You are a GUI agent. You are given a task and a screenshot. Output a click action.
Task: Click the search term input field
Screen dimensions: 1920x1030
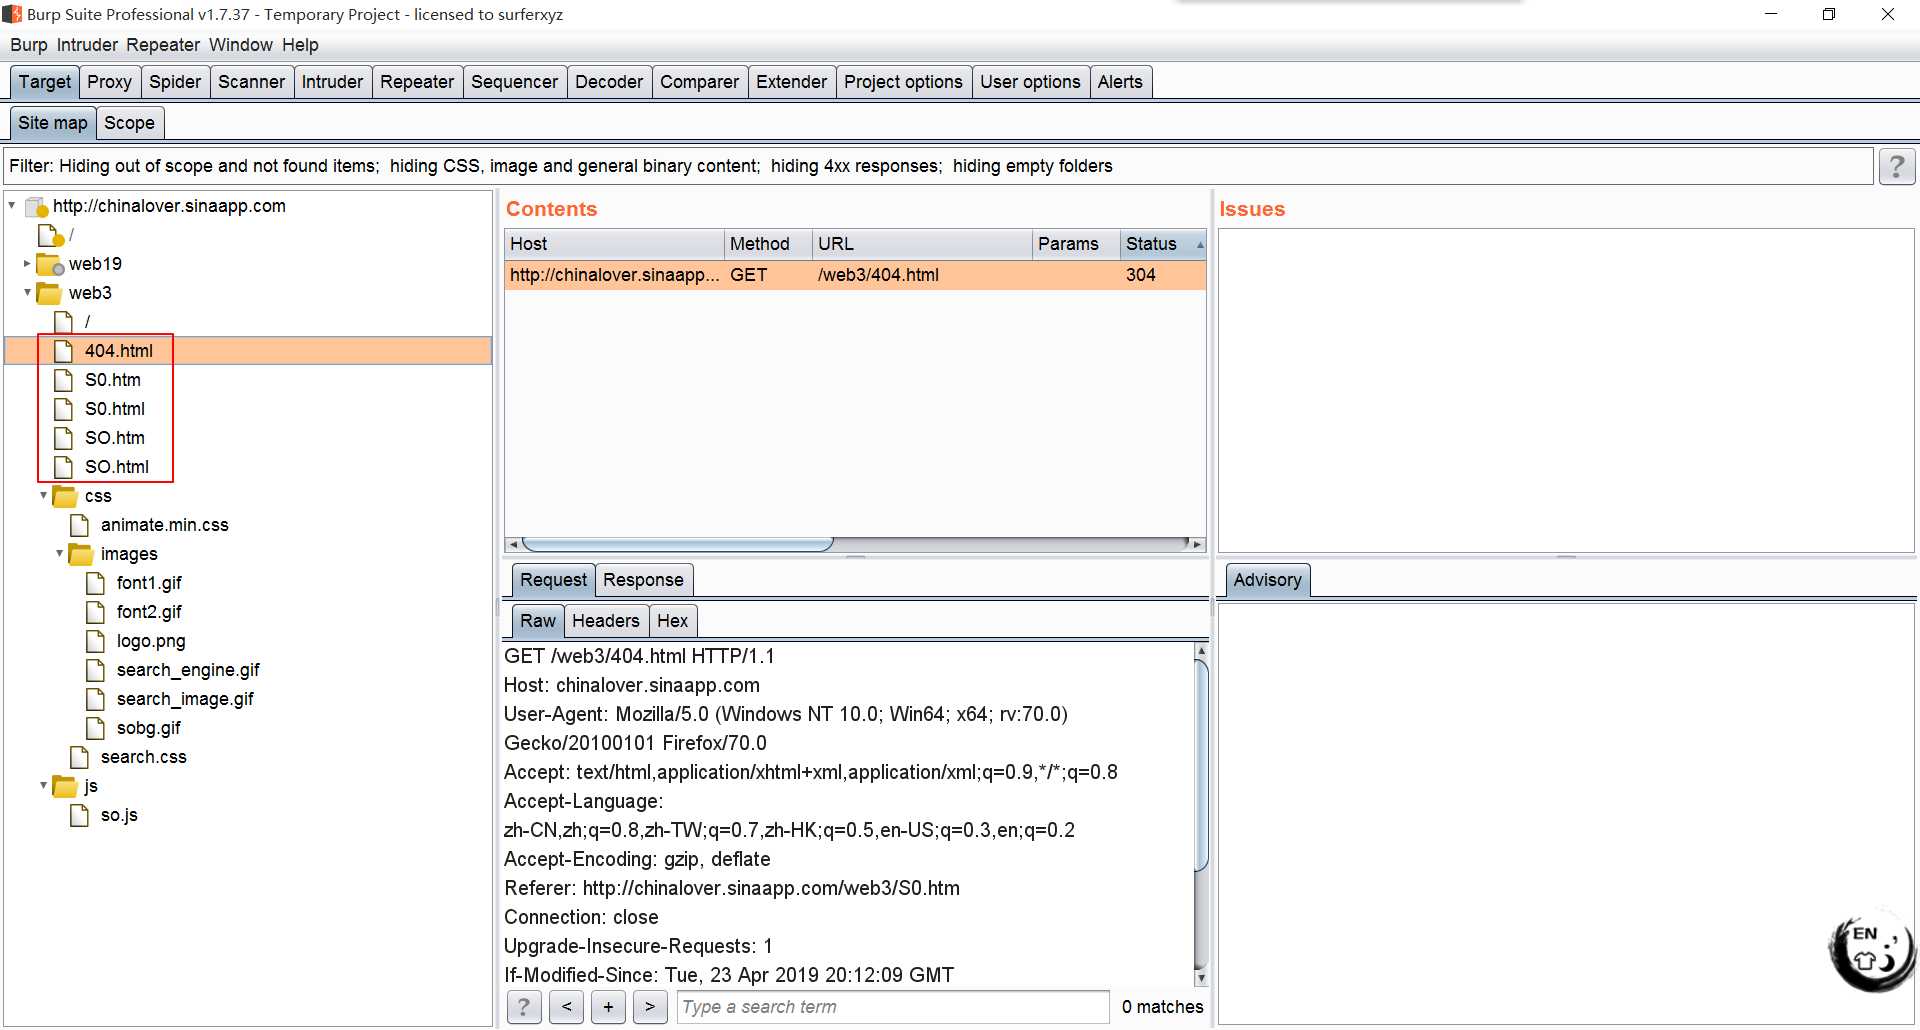click(x=893, y=1007)
